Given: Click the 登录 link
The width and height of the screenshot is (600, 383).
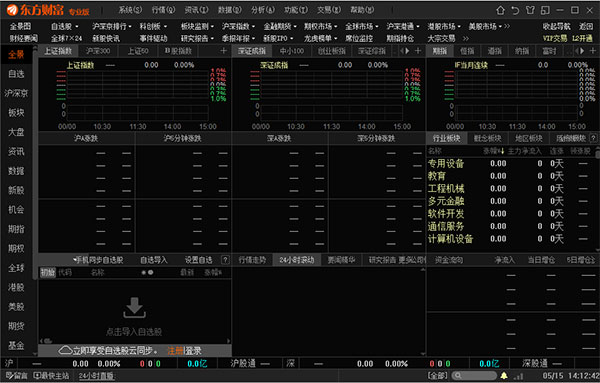Looking at the screenshot, I should coord(193,351).
